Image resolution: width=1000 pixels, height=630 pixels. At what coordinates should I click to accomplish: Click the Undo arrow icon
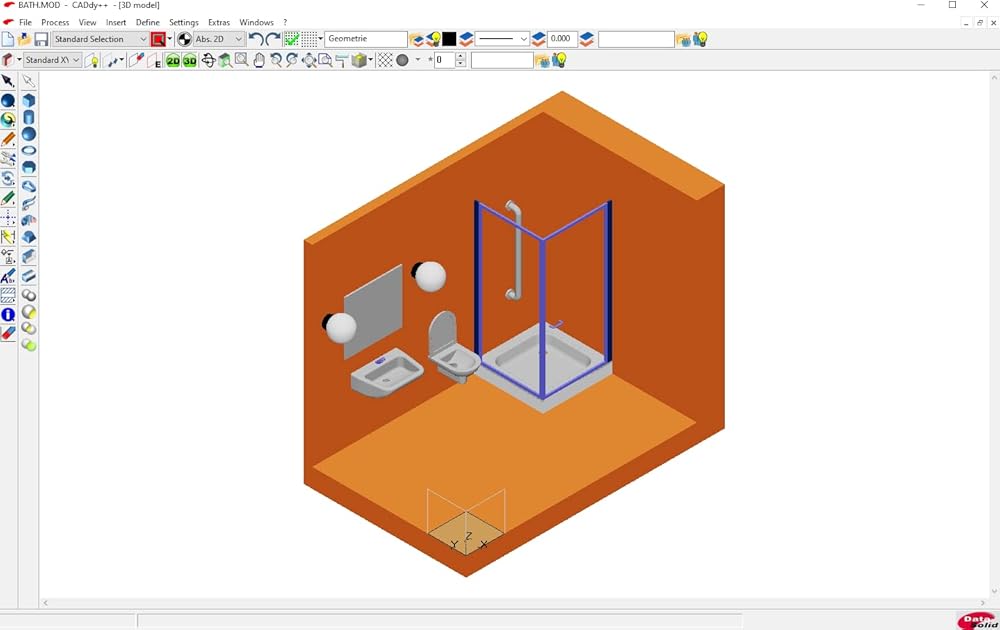[x=256, y=39]
